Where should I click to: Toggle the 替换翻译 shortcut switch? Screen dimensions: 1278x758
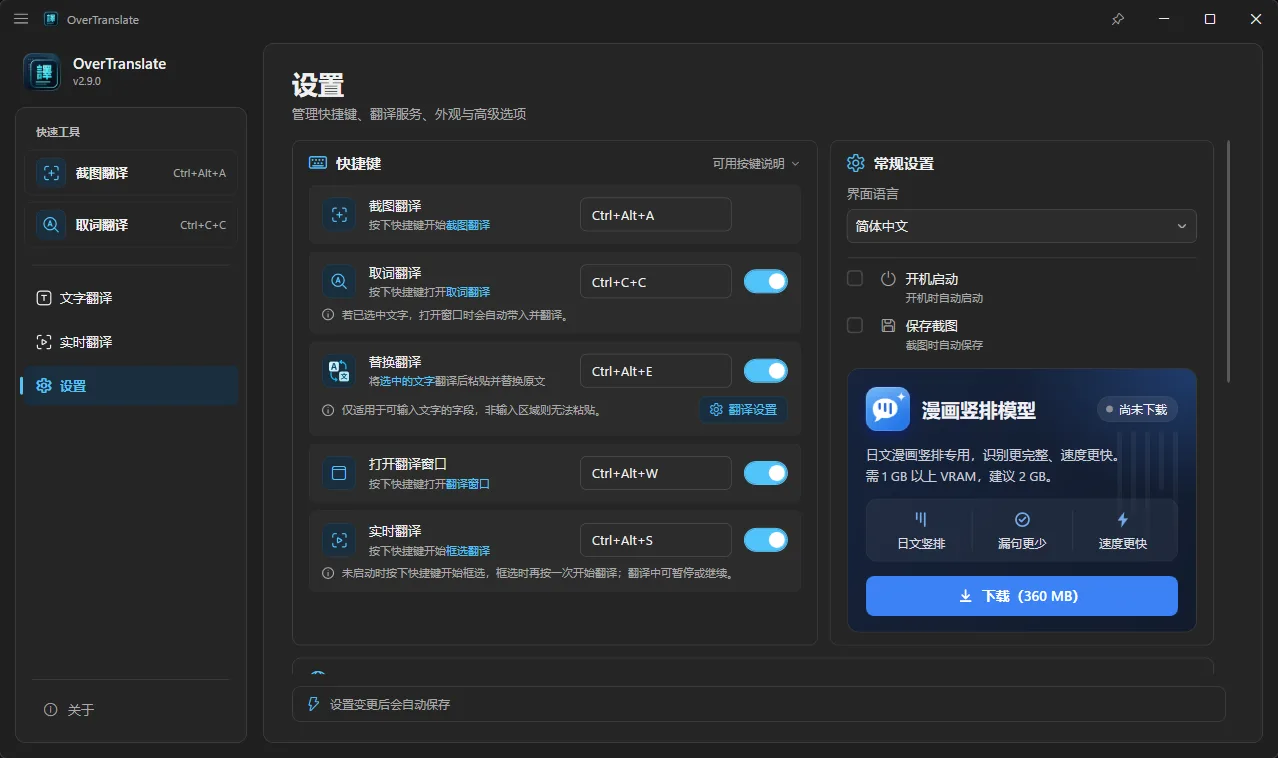pyautogui.click(x=766, y=372)
